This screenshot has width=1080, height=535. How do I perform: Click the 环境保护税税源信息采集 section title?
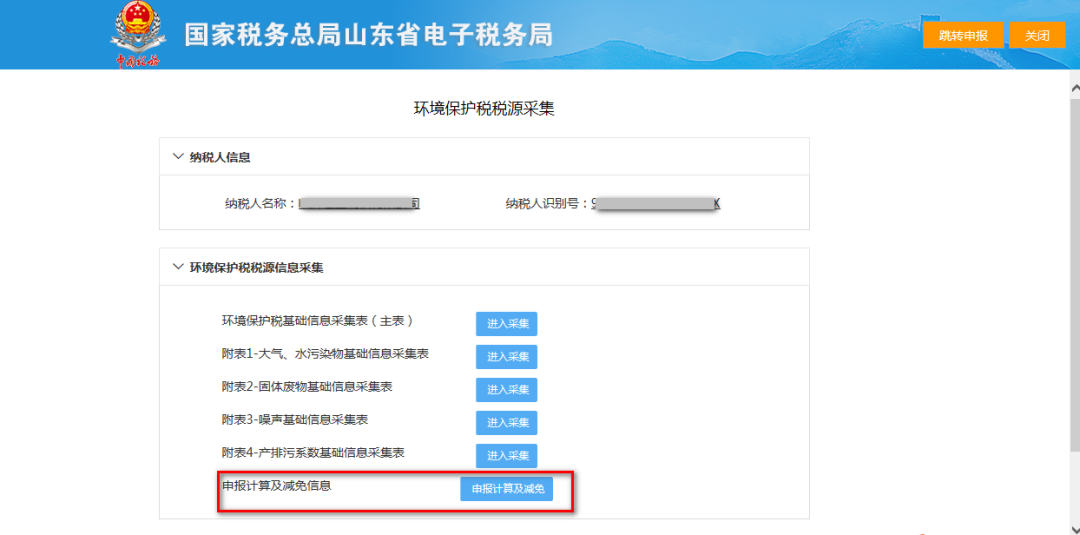pos(257,268)
